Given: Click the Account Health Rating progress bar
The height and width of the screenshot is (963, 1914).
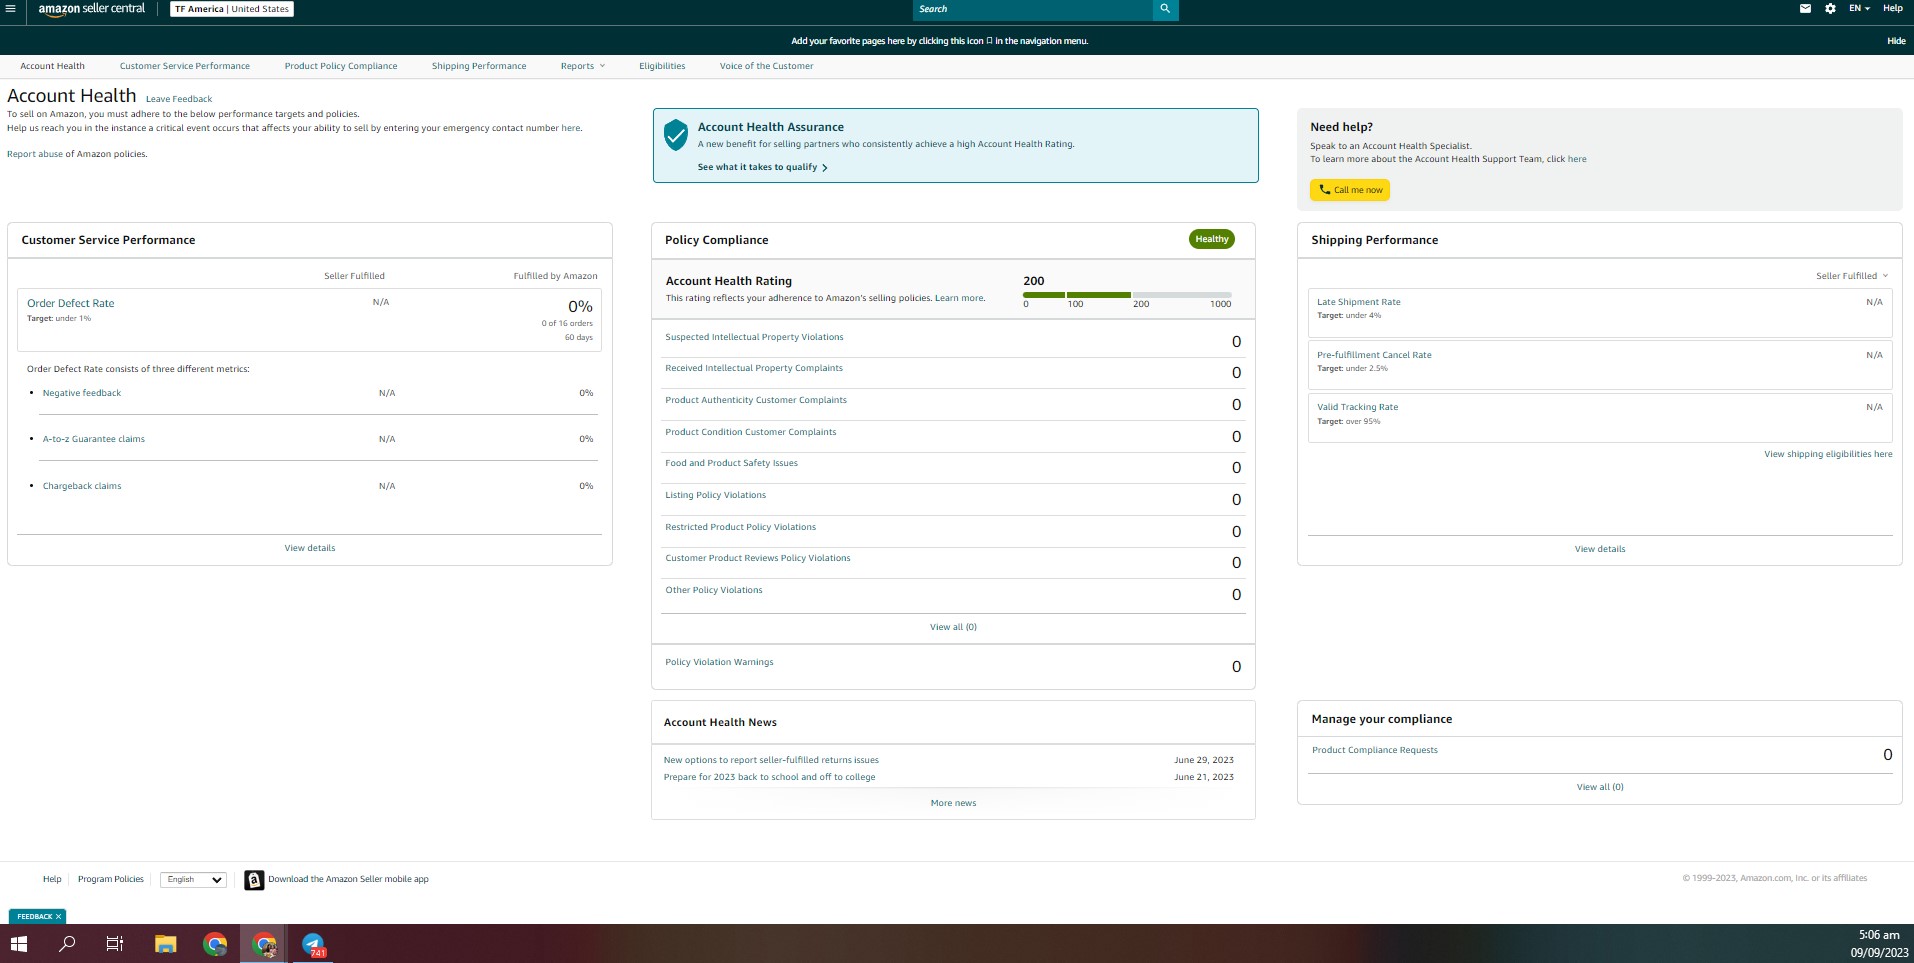Looking at the screenshot, I should tap(1127, 295).
